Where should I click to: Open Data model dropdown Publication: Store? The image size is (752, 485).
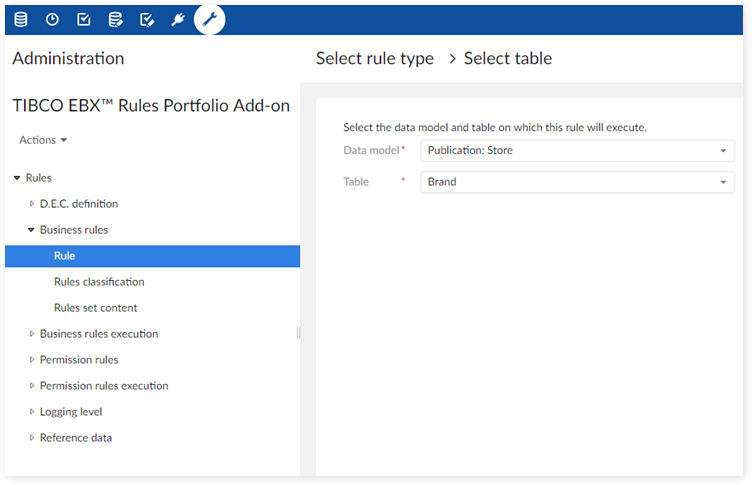[577, 151]
